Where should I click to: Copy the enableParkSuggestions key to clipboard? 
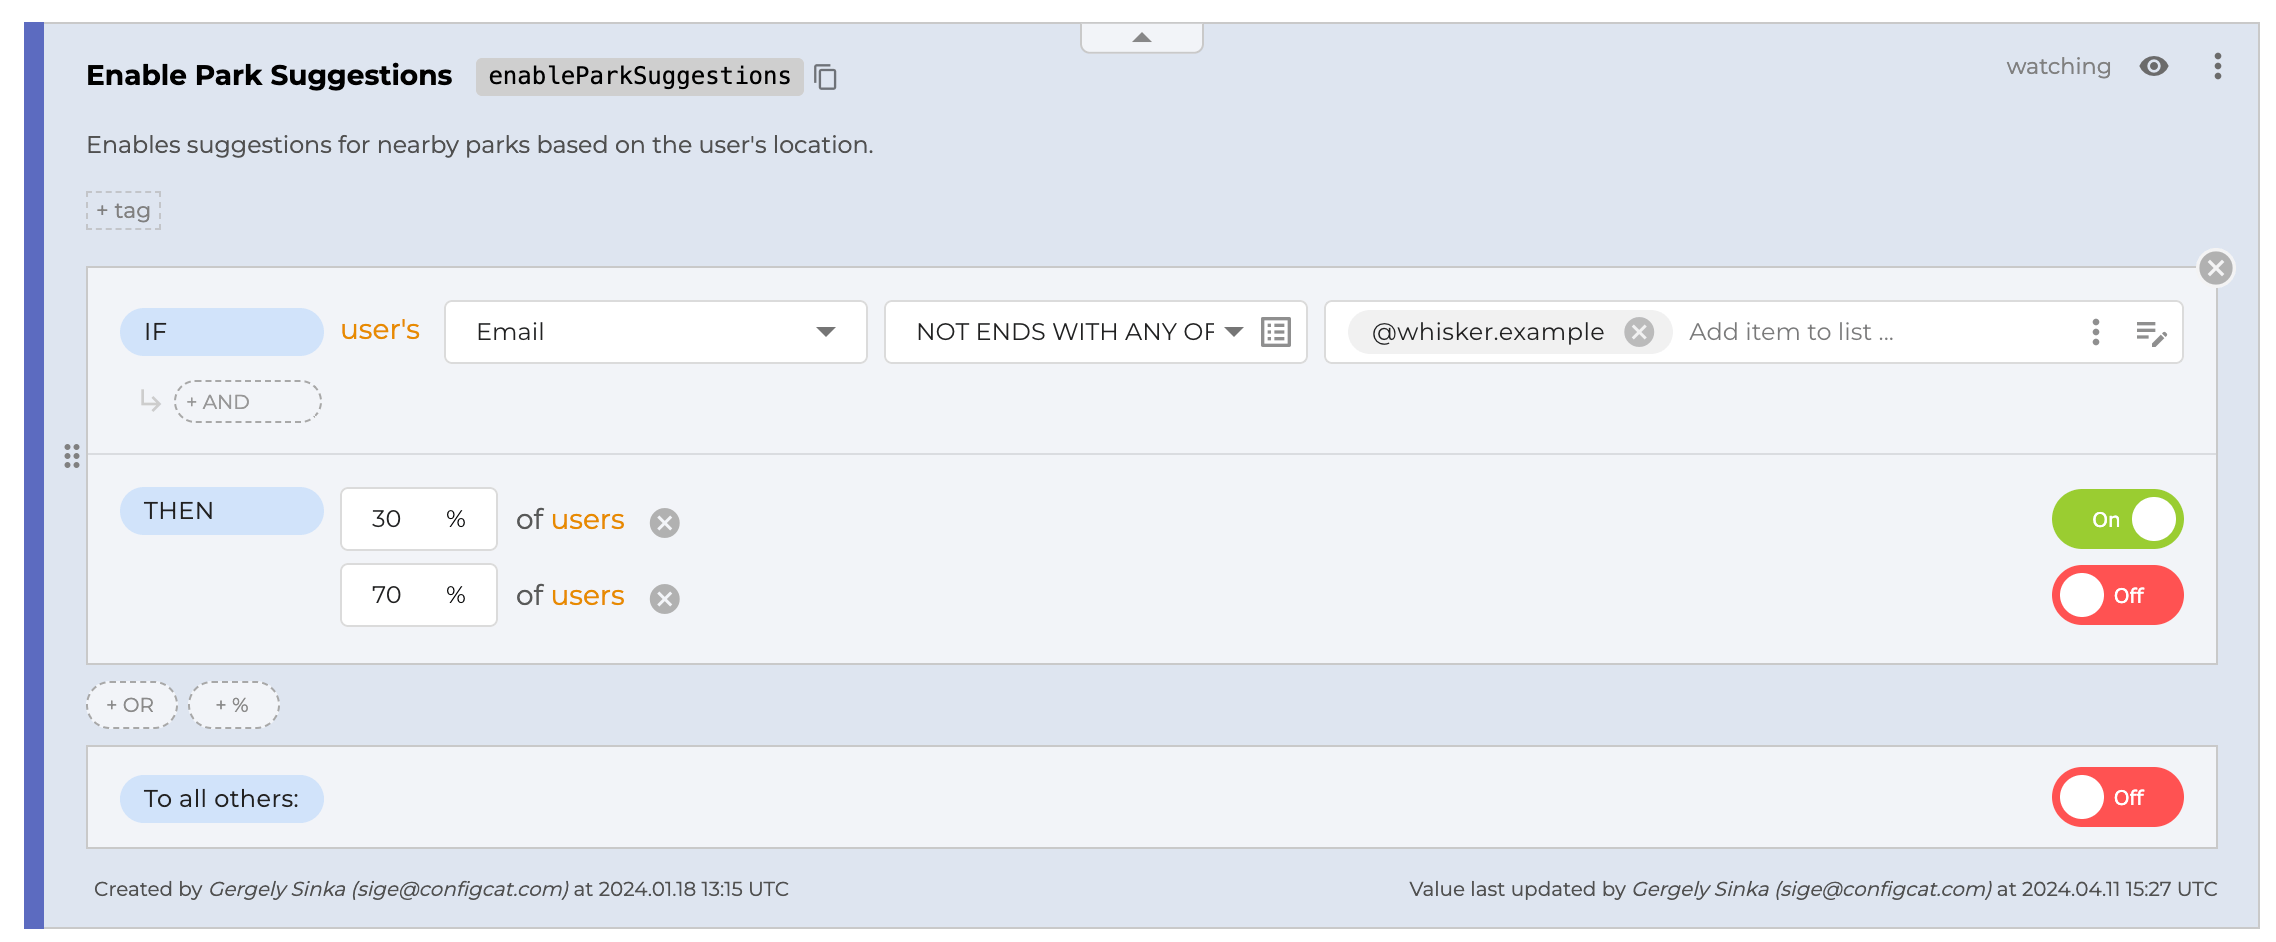825,77
